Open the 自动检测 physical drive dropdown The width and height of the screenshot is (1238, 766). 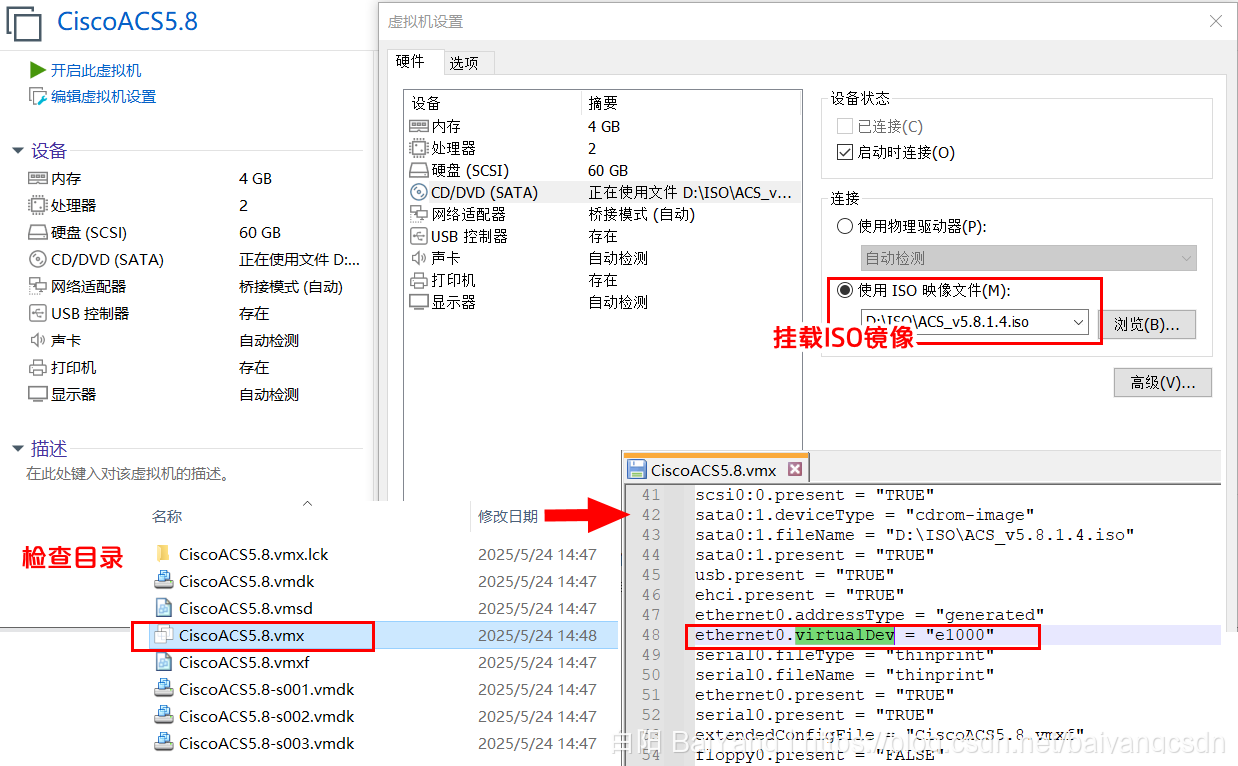(1029, 258)
